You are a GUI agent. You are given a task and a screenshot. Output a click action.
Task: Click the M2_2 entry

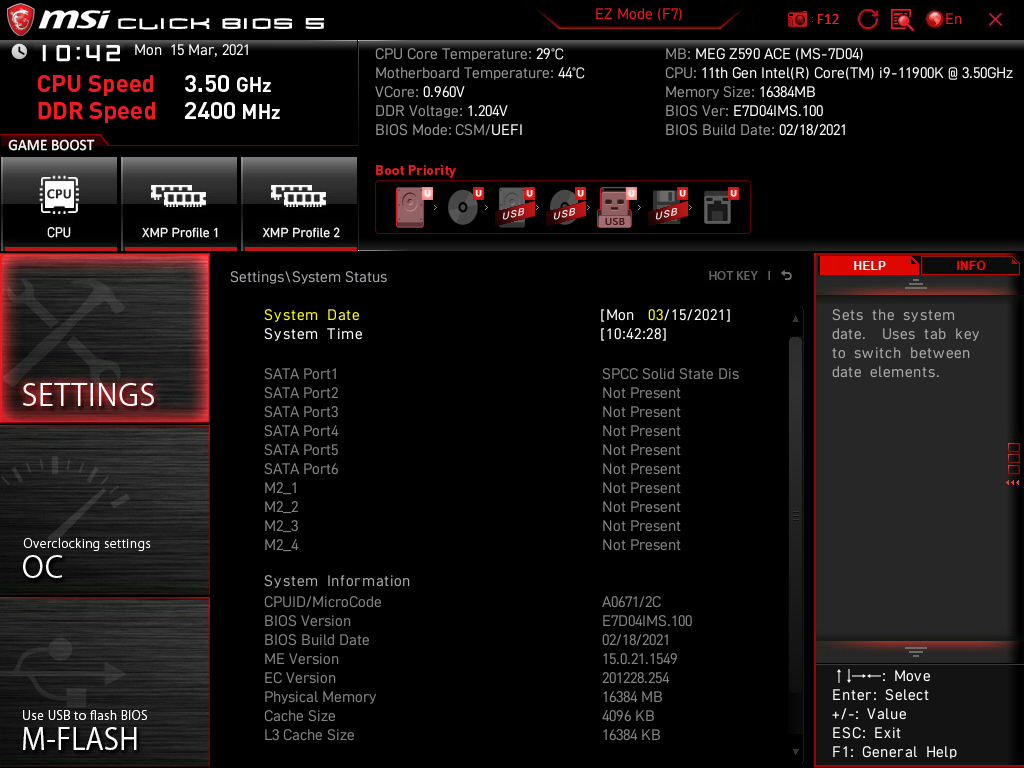pos(473,507)
